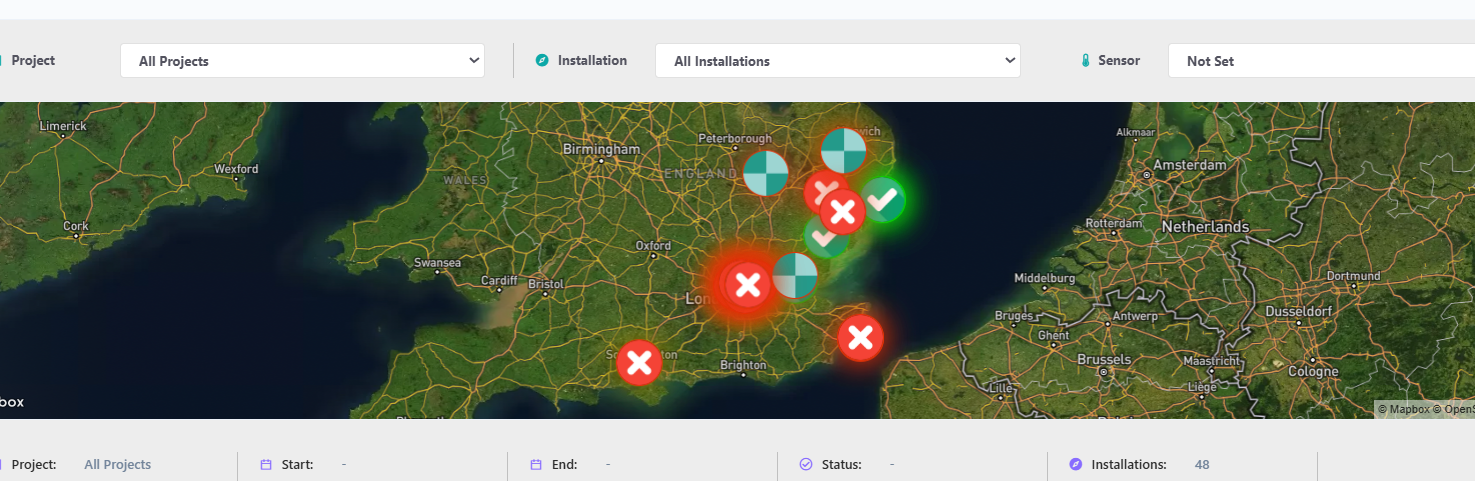Expand the All Installations dropdown
Screen dimensions: 1475x481
[x=837, y=61]
